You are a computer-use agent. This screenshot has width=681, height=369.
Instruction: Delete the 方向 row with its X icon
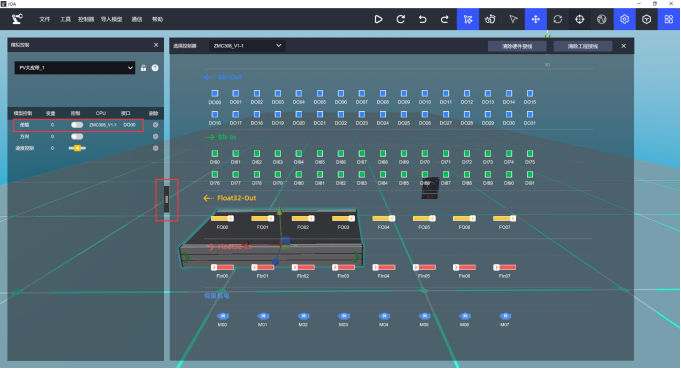pos(155,136)
